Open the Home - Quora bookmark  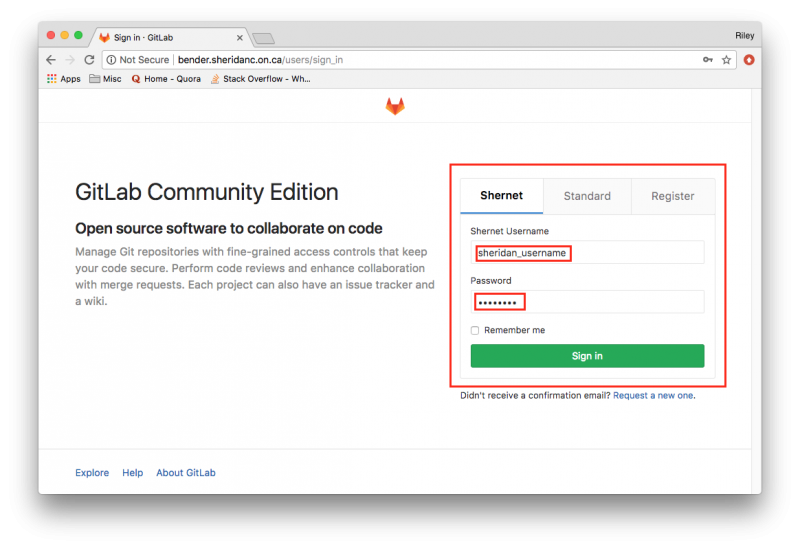166,79
